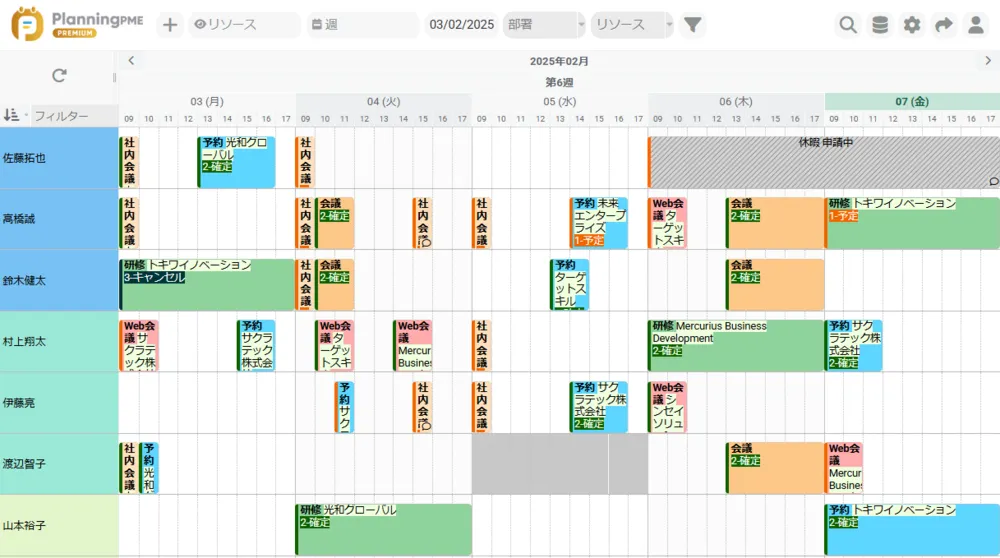Select resource 渡辺智子

[59, 464]
